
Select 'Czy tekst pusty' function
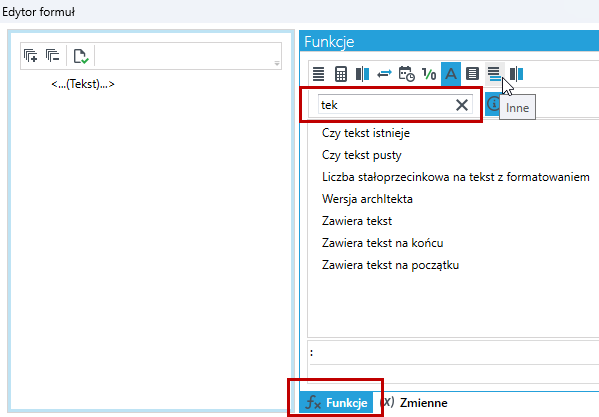point(361,155)
